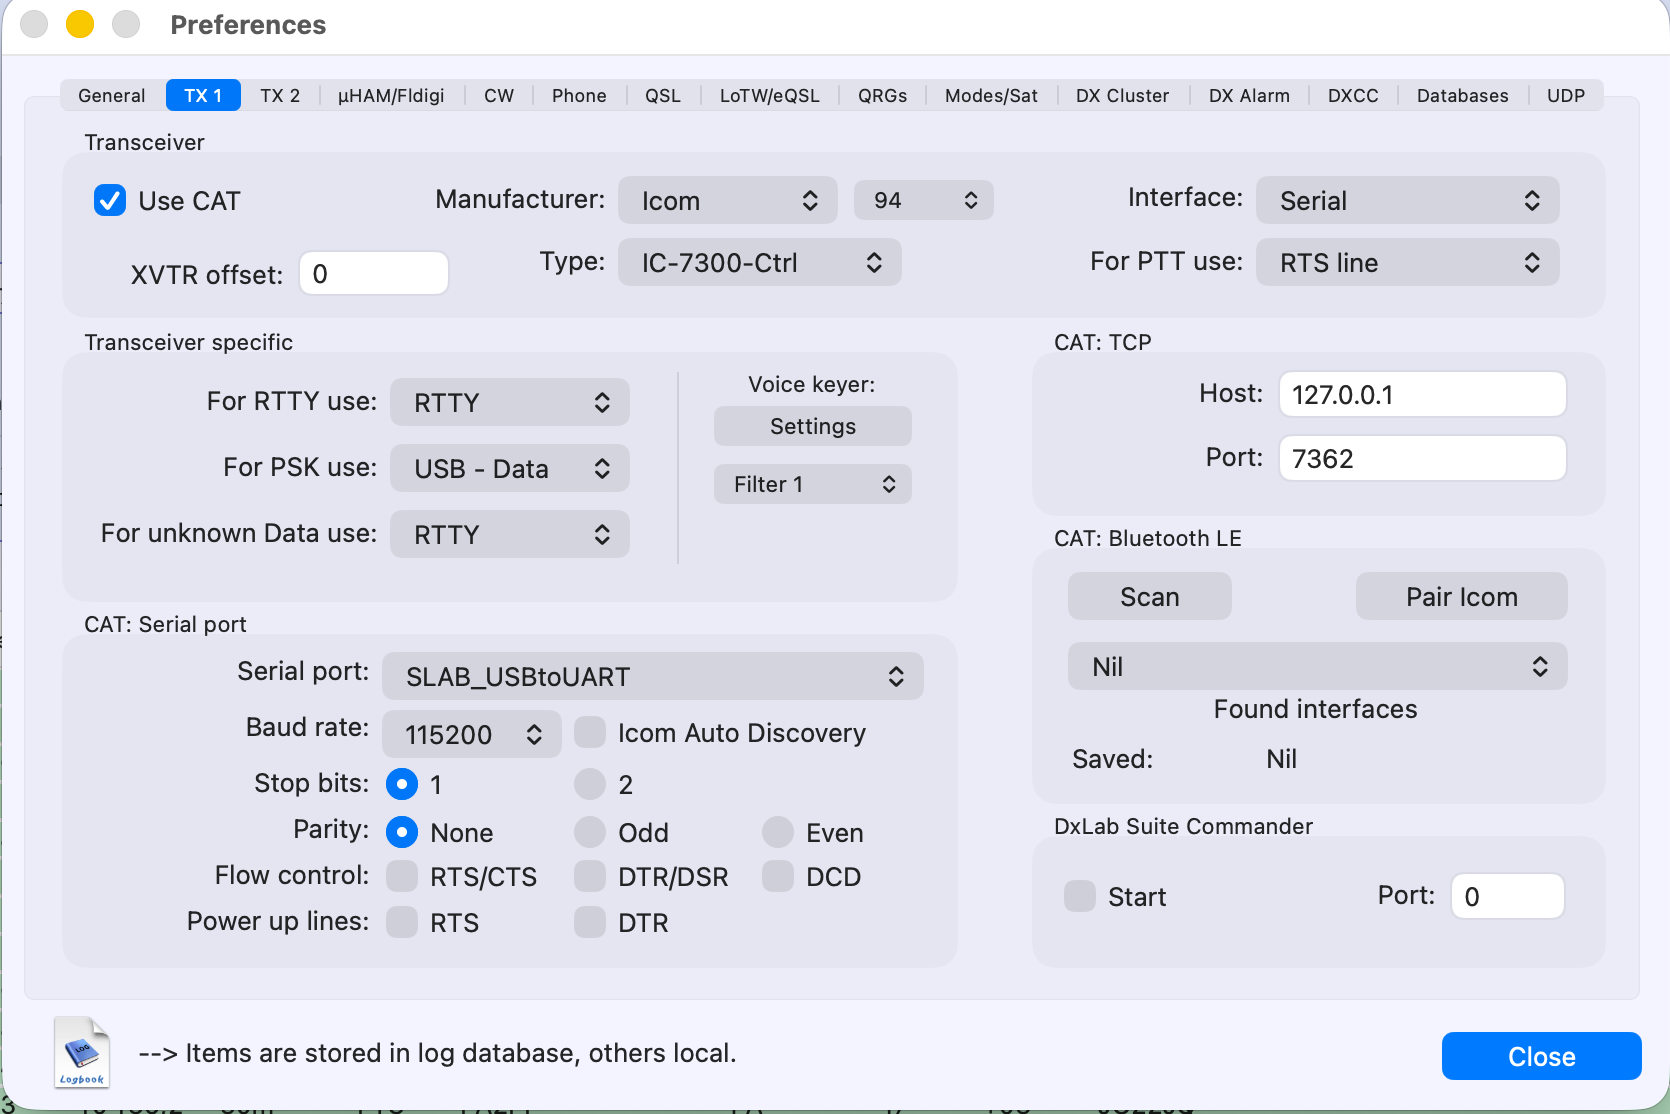This screenshot has width=1670, height=1114.
Task: Switch to the DX Cluster tab
Action: click(x=1122, y=96)
